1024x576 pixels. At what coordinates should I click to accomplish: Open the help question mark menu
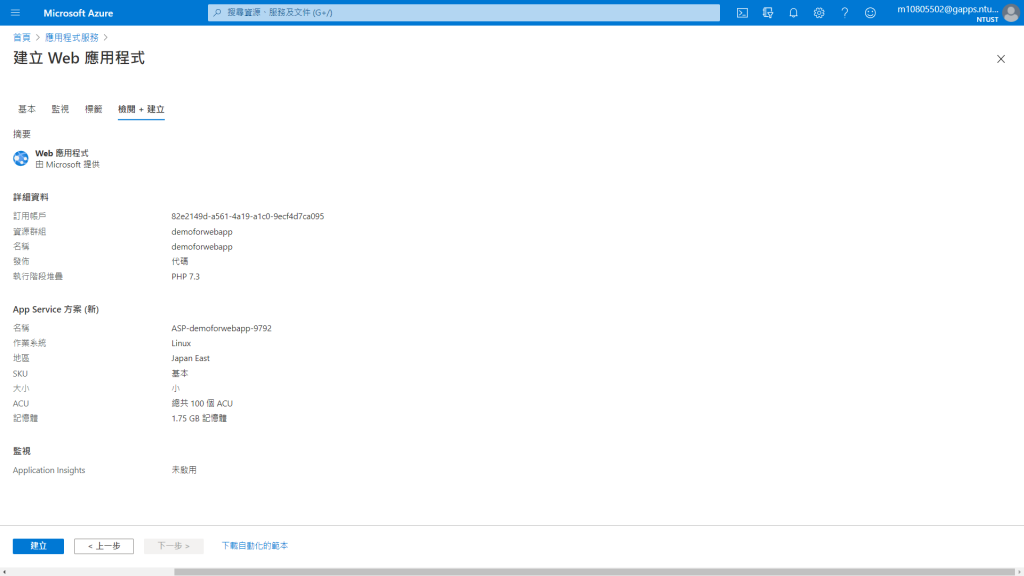click(844, 12)
